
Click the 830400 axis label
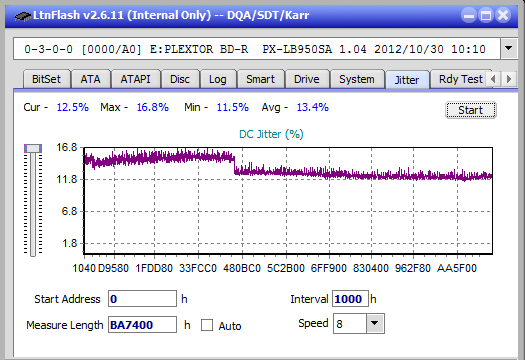point(371,268)
